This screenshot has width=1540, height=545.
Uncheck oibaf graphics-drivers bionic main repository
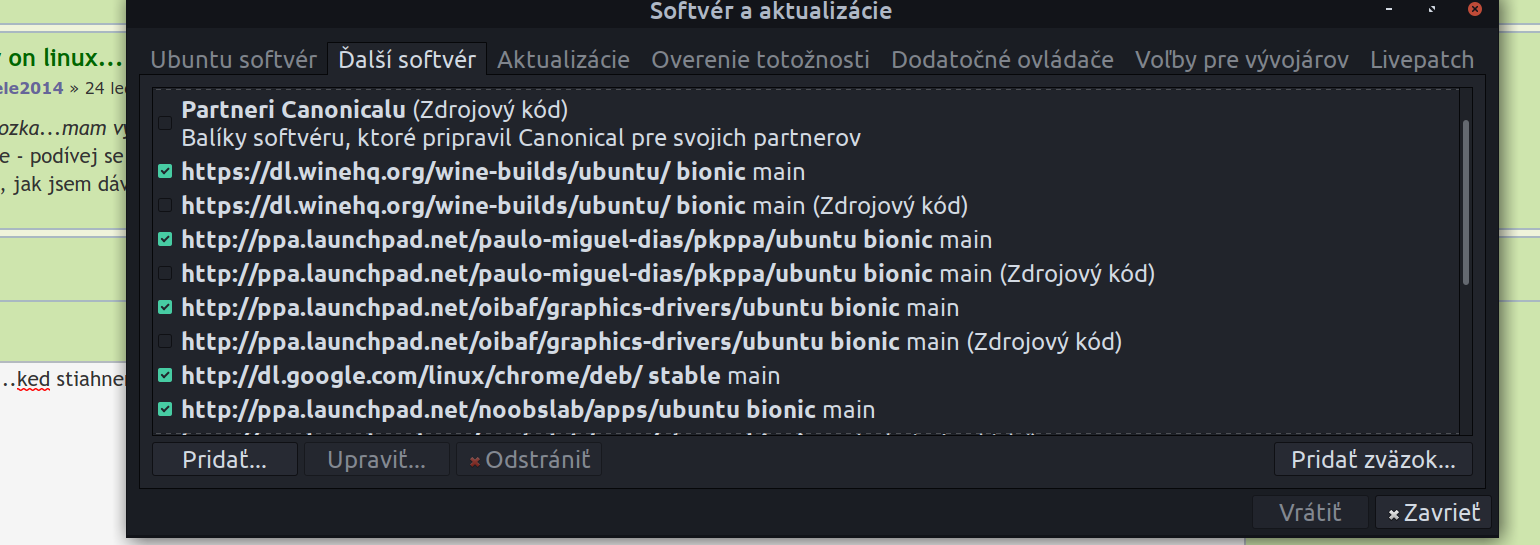coord(166,308)
